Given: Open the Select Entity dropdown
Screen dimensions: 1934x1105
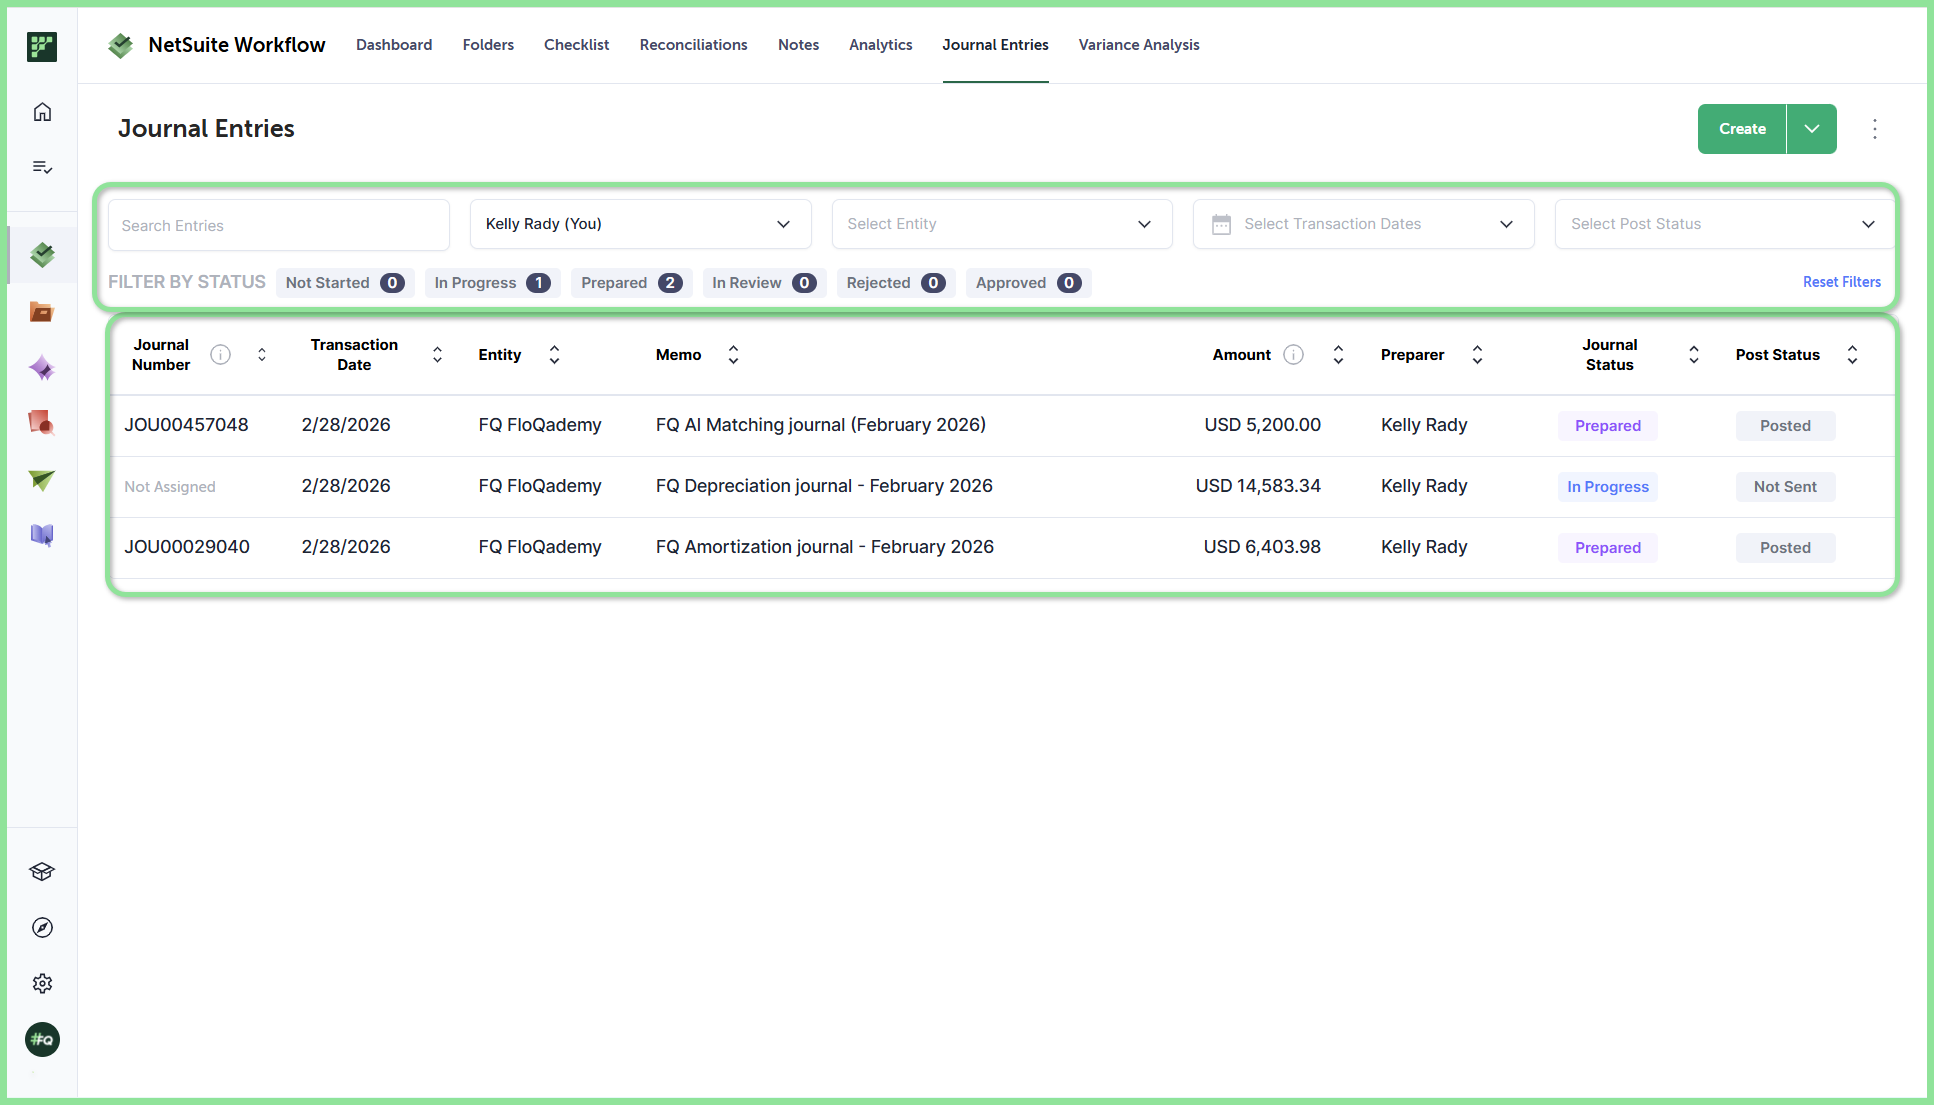Looking at the screenshot, I should tap(1002, 224).
